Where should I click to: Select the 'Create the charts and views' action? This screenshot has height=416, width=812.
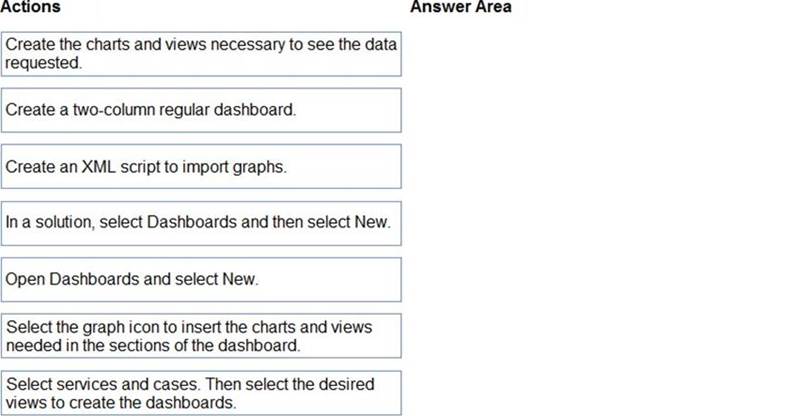tap(200, 54)
